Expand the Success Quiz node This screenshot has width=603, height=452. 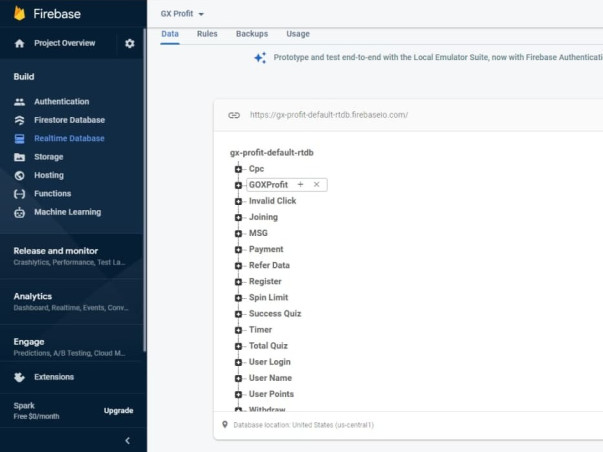tap(238, 314)
